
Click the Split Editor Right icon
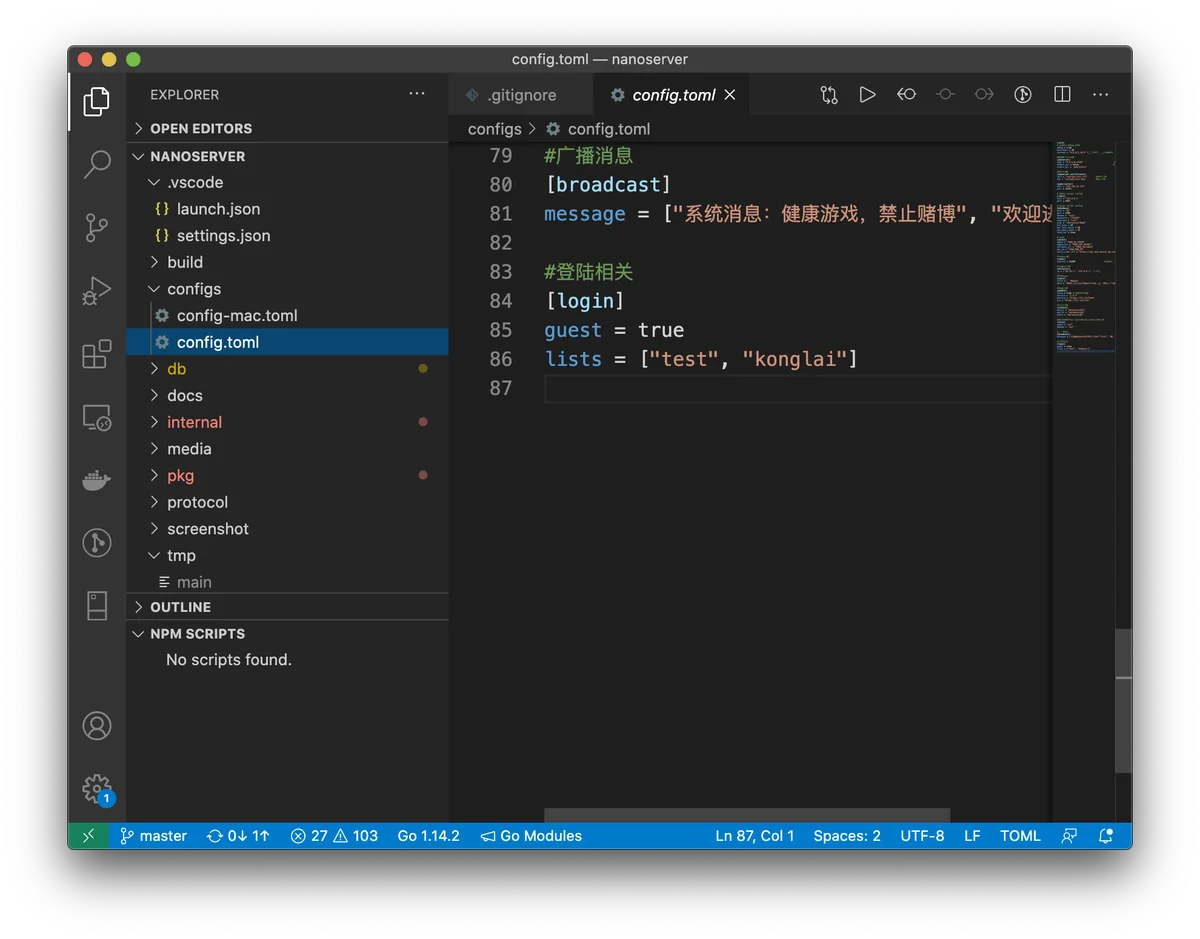click(1062, 94)
